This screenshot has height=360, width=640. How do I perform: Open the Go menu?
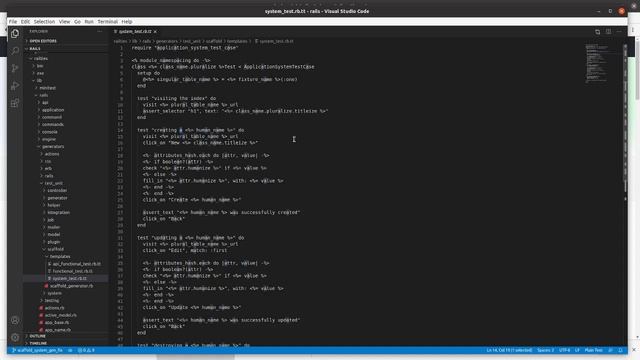pos(77,22)
